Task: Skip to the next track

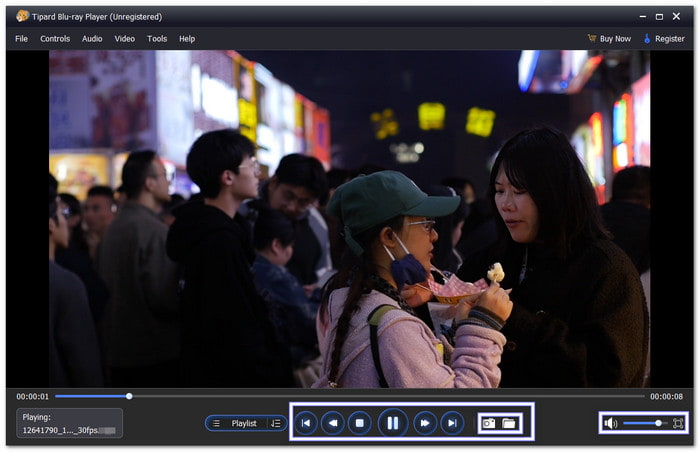Action: (x=452, y=423)
